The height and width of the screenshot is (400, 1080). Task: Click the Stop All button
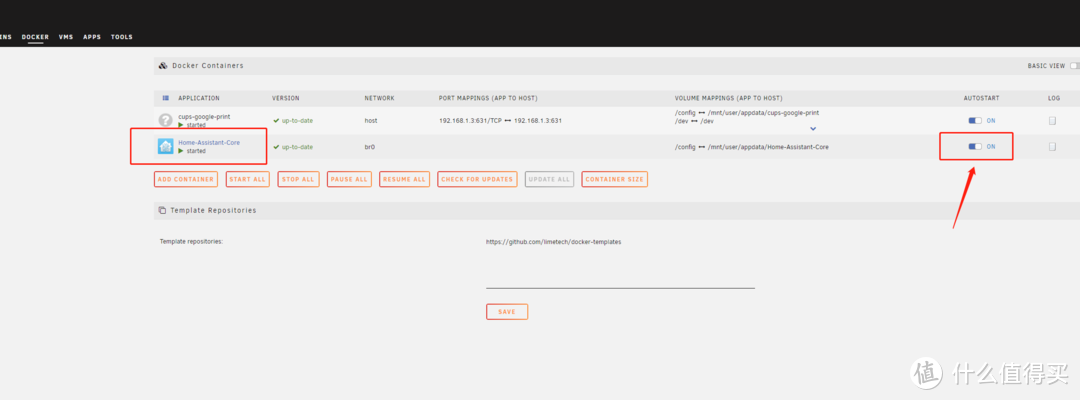pos(298,179)
